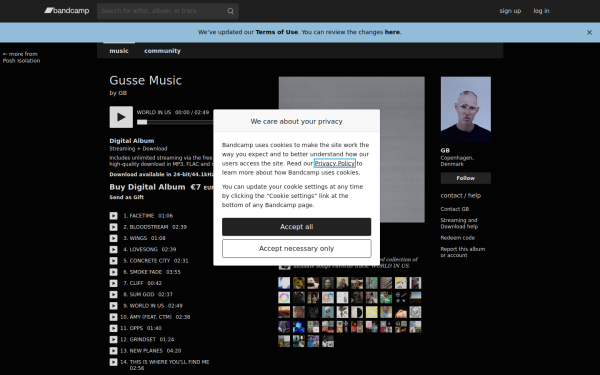Open the GB artist photo
Screen dimensions: 600x375
[466, 109]
